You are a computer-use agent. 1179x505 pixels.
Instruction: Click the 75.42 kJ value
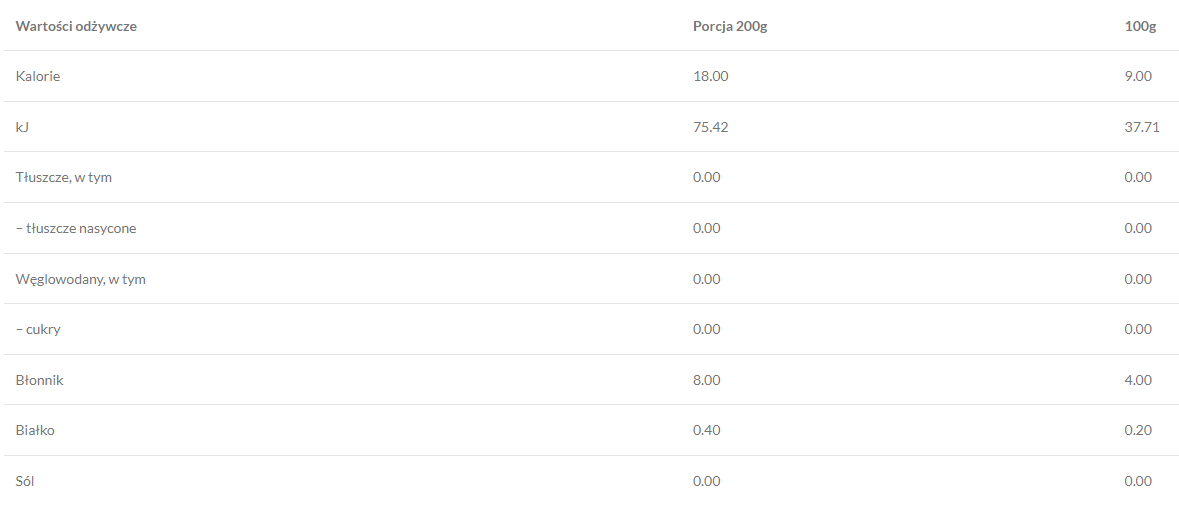click(x=710, y=127)
